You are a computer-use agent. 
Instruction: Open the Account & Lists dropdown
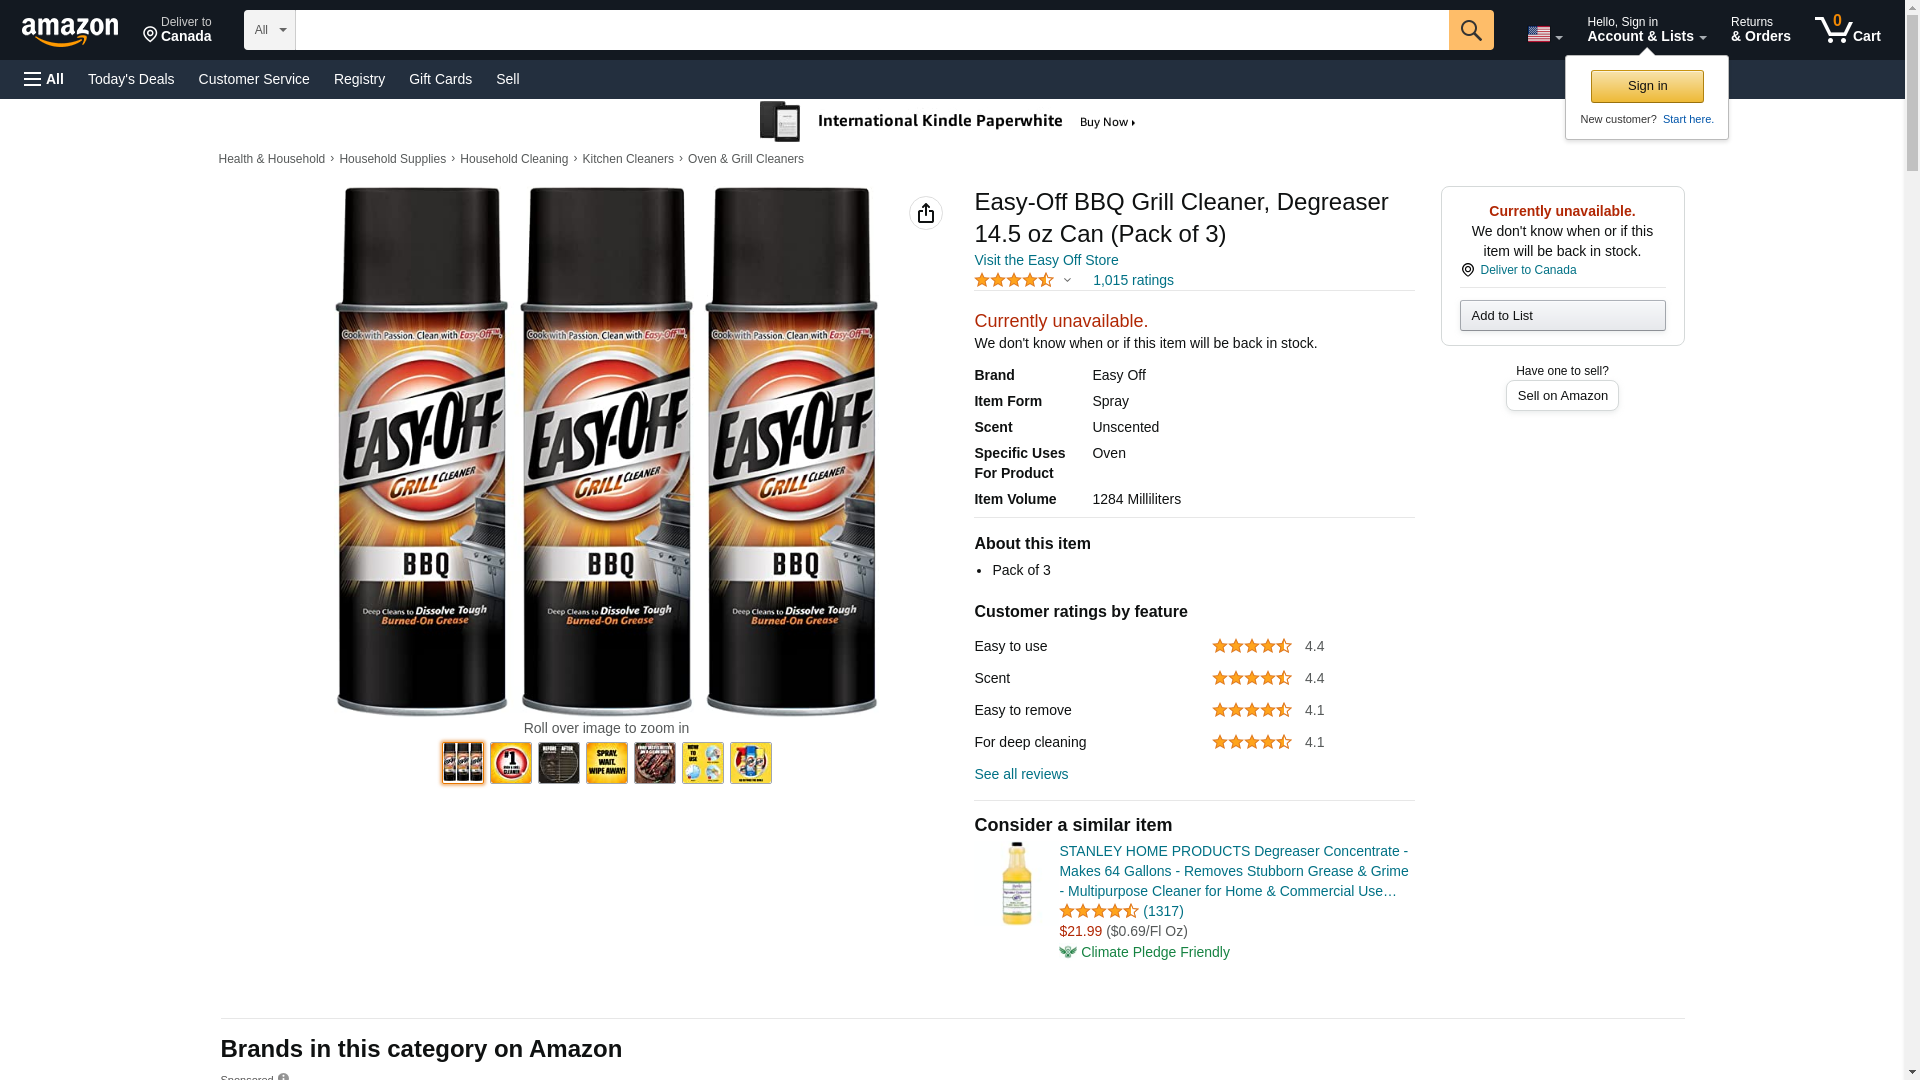coord(1646,30)
